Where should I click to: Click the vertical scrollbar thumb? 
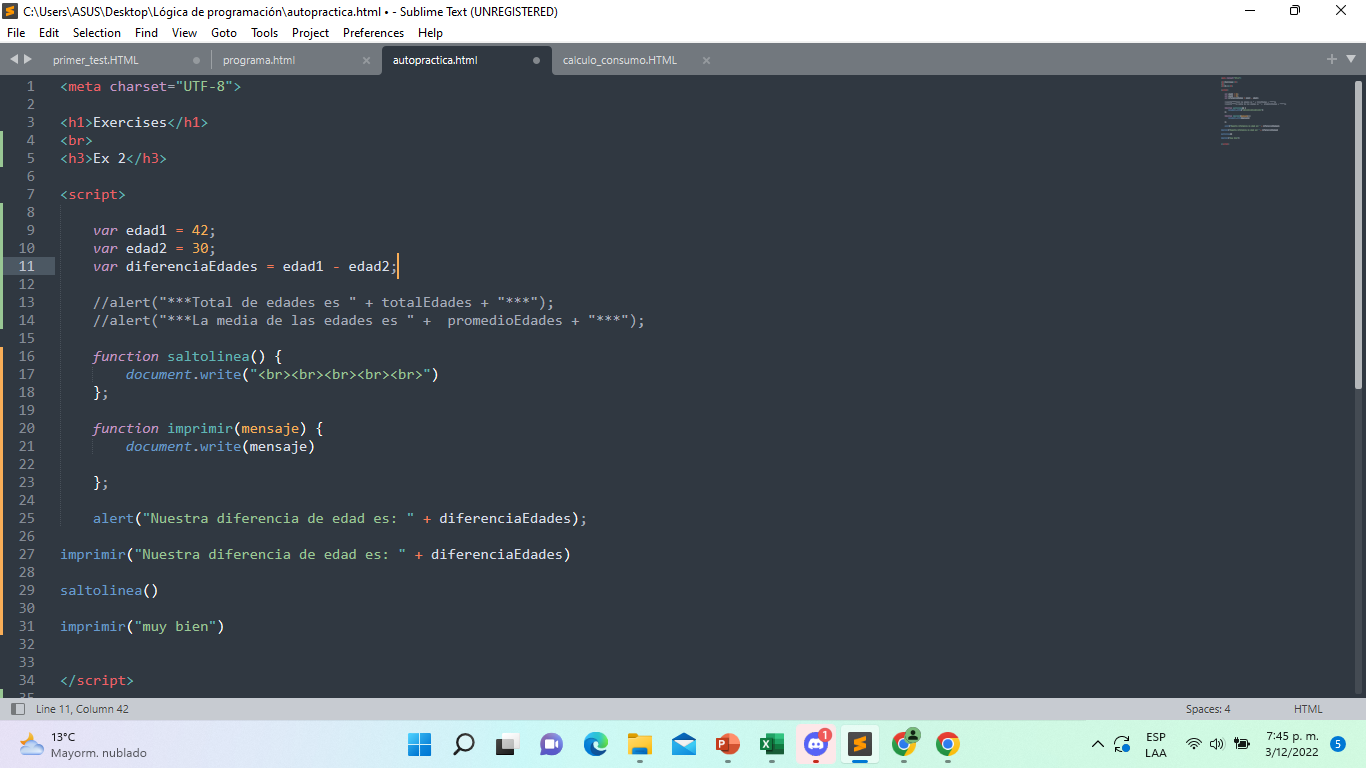tap(1358, 235)
